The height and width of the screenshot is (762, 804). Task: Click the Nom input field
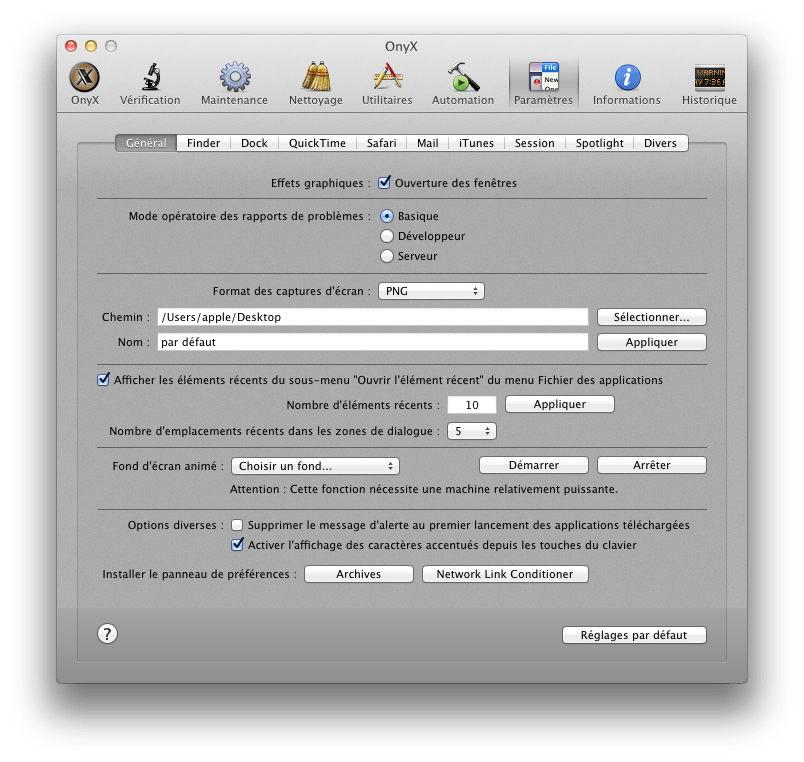pyautogui.click(x=373, y=342)
